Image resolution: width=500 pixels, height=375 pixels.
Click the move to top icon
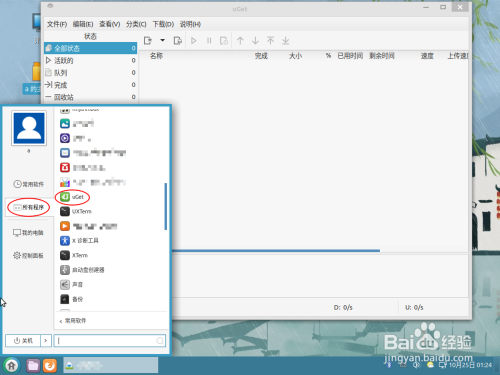pos(270,41)
